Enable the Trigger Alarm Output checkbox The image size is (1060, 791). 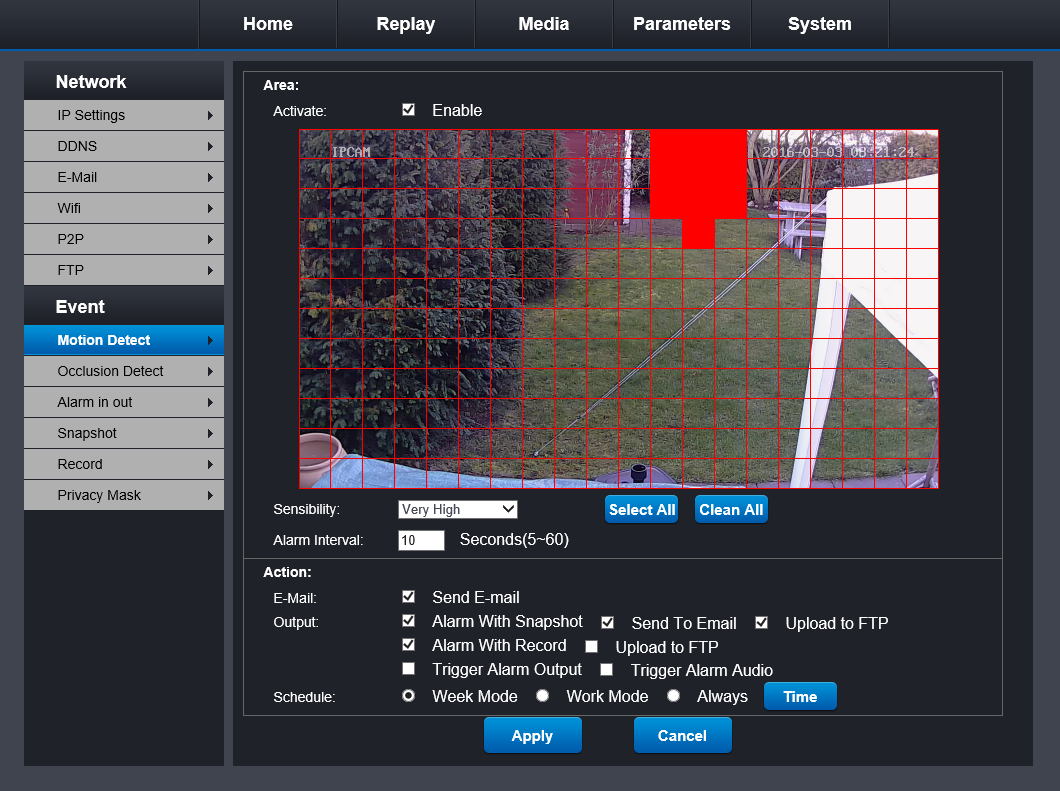(x=408, y=669)
